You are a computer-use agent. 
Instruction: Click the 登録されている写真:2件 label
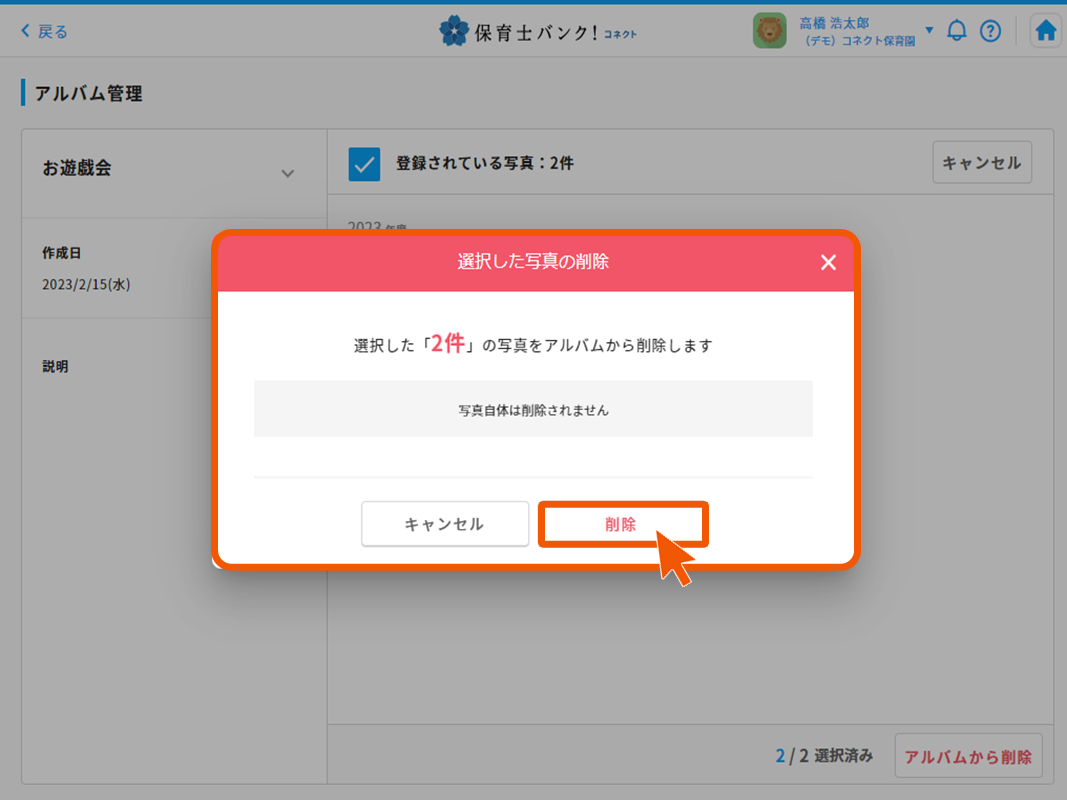pyautogui.click(x=484, y=163)
